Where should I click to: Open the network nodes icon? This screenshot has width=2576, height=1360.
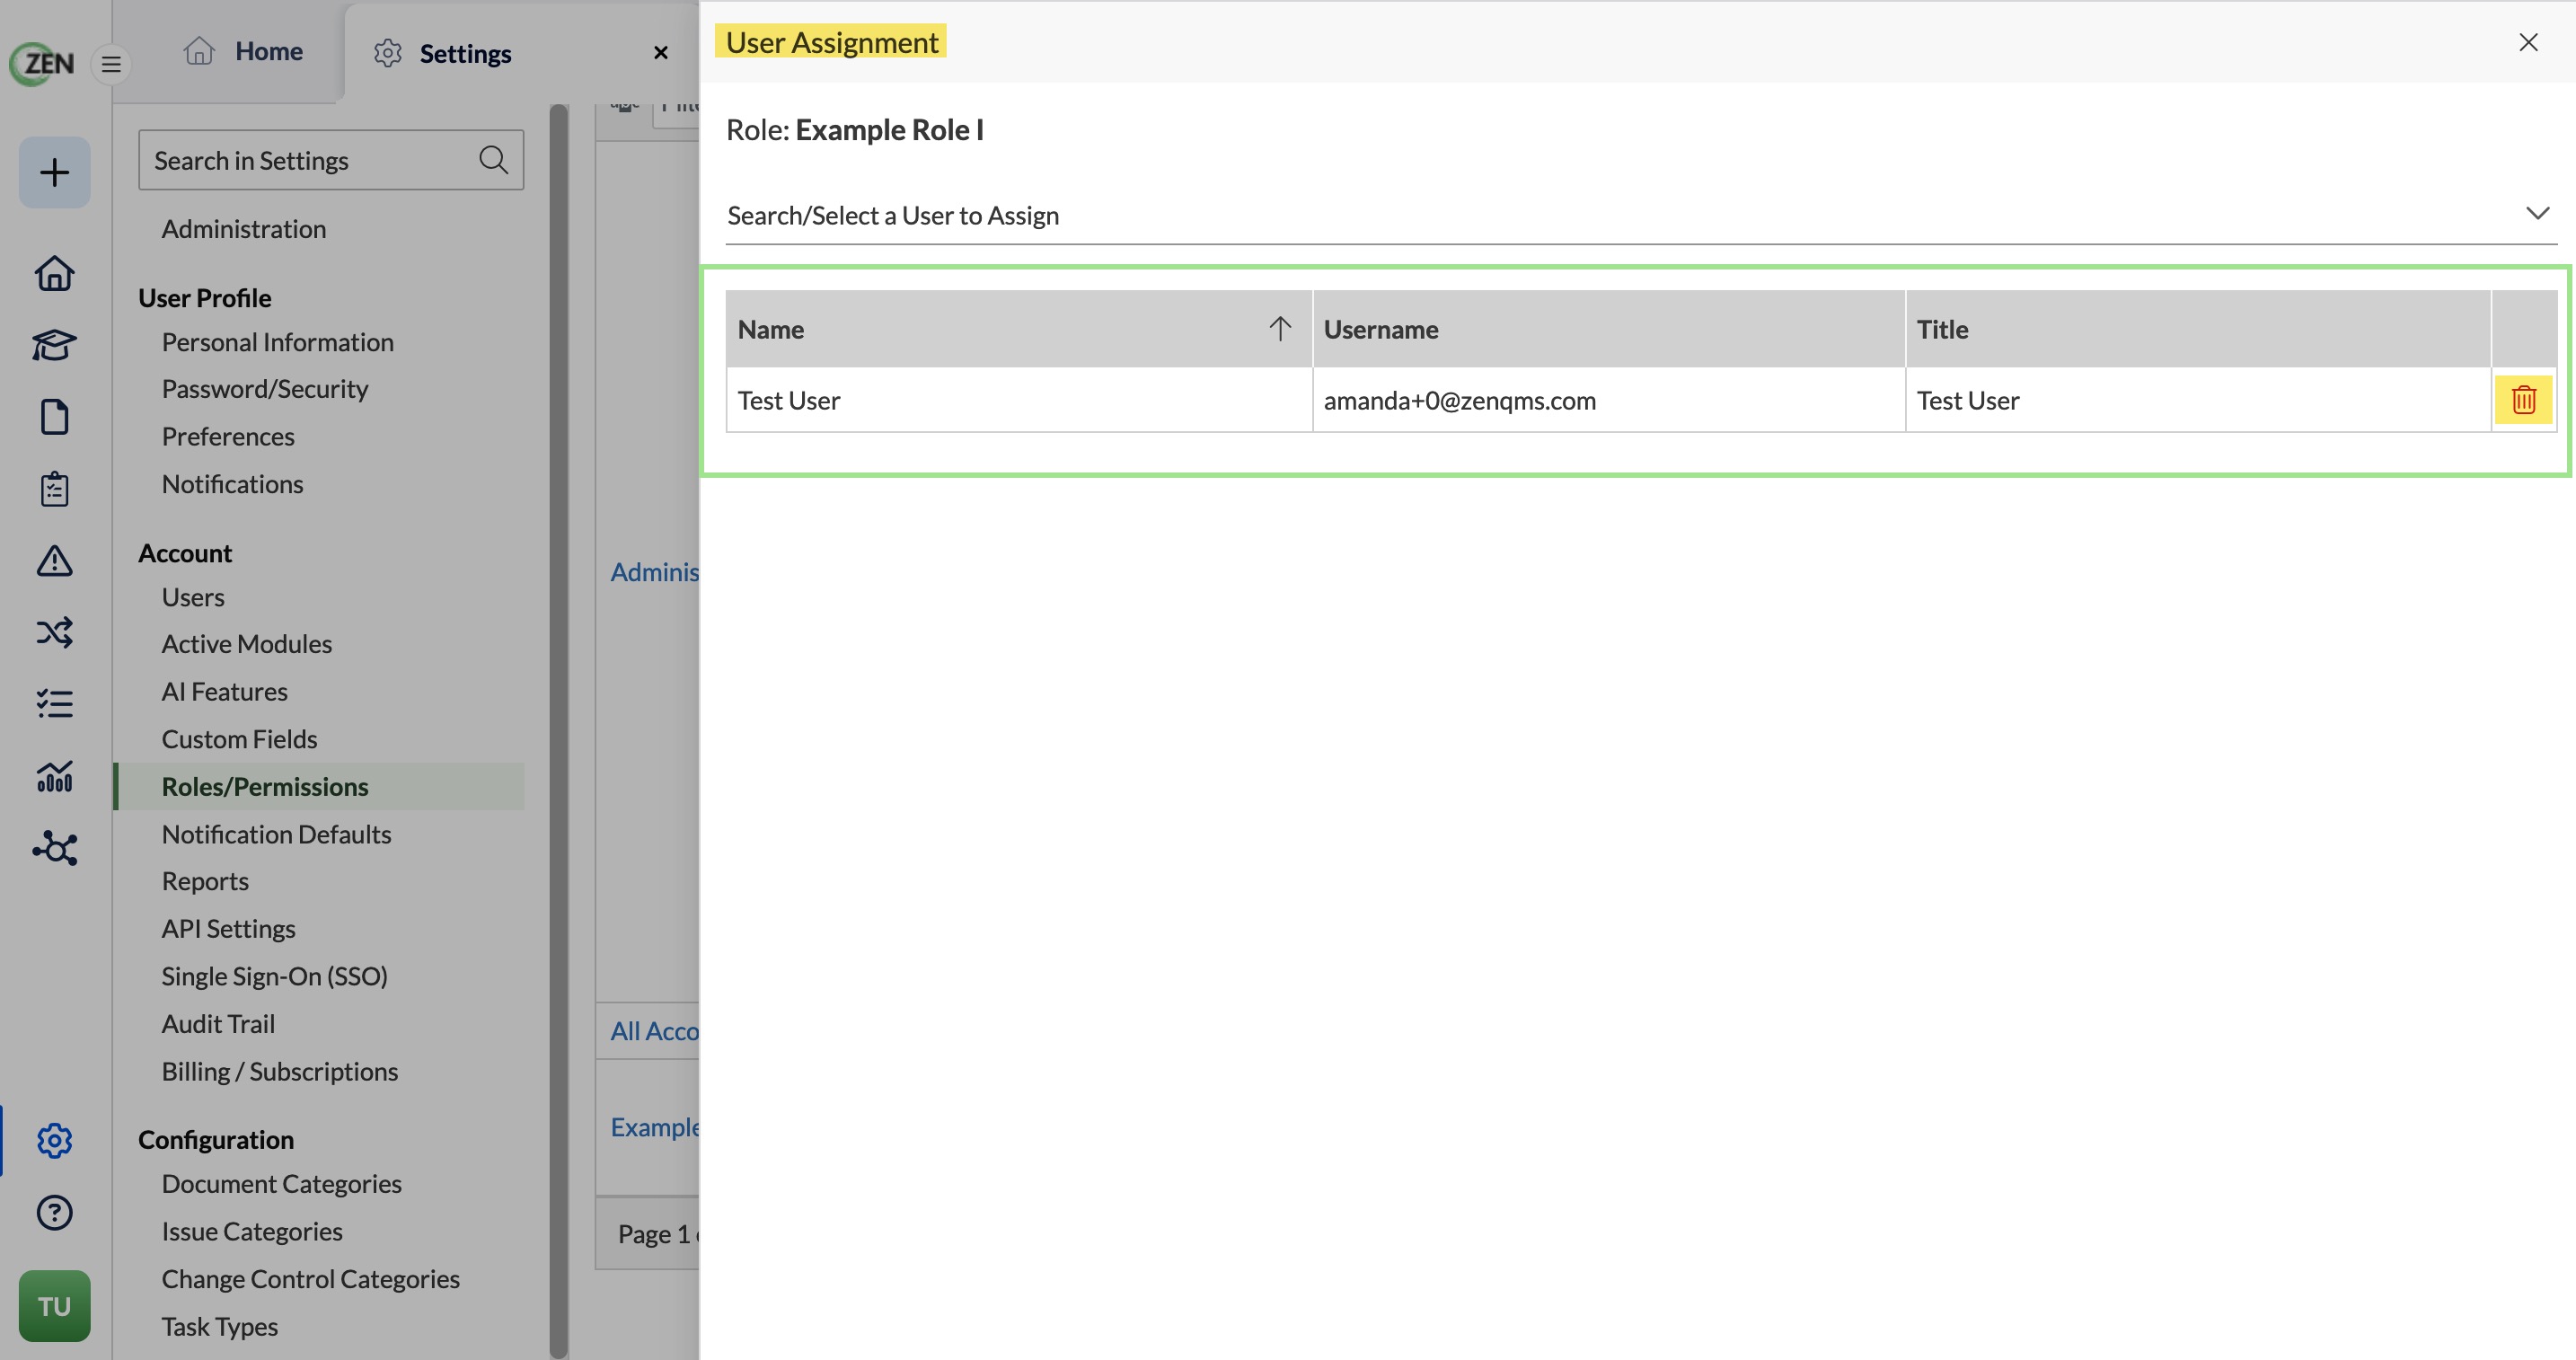(55, 848)
